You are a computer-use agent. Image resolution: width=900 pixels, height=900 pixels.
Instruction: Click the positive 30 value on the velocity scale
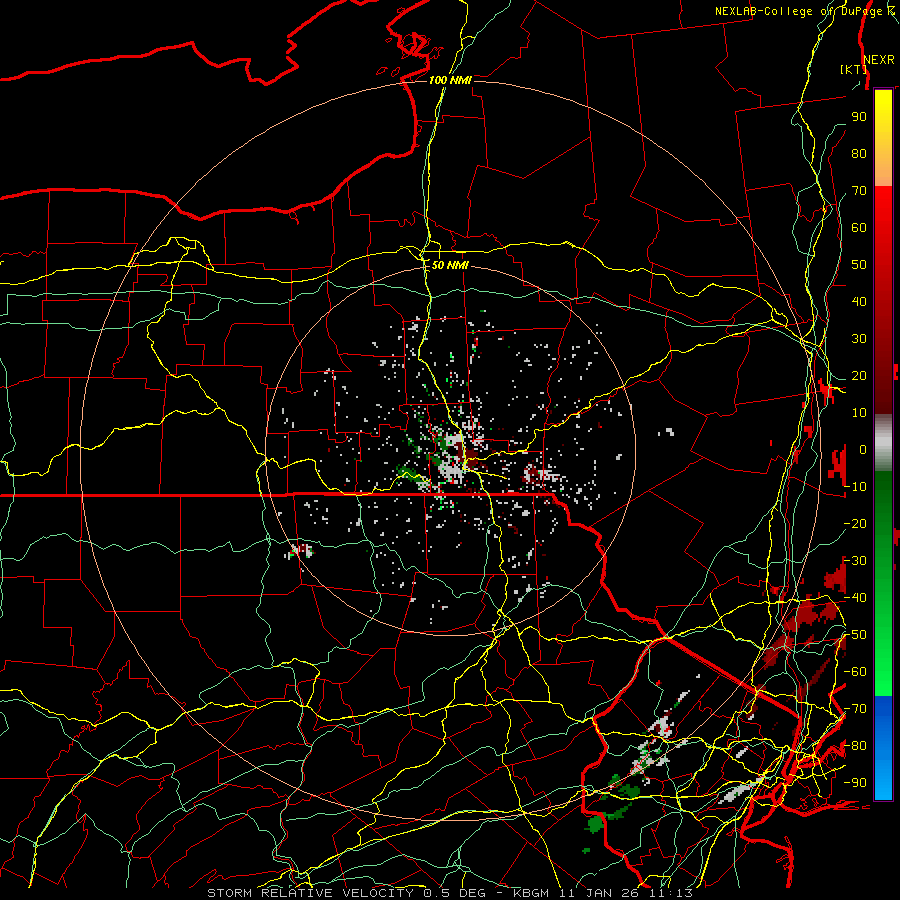click(859, 339)
